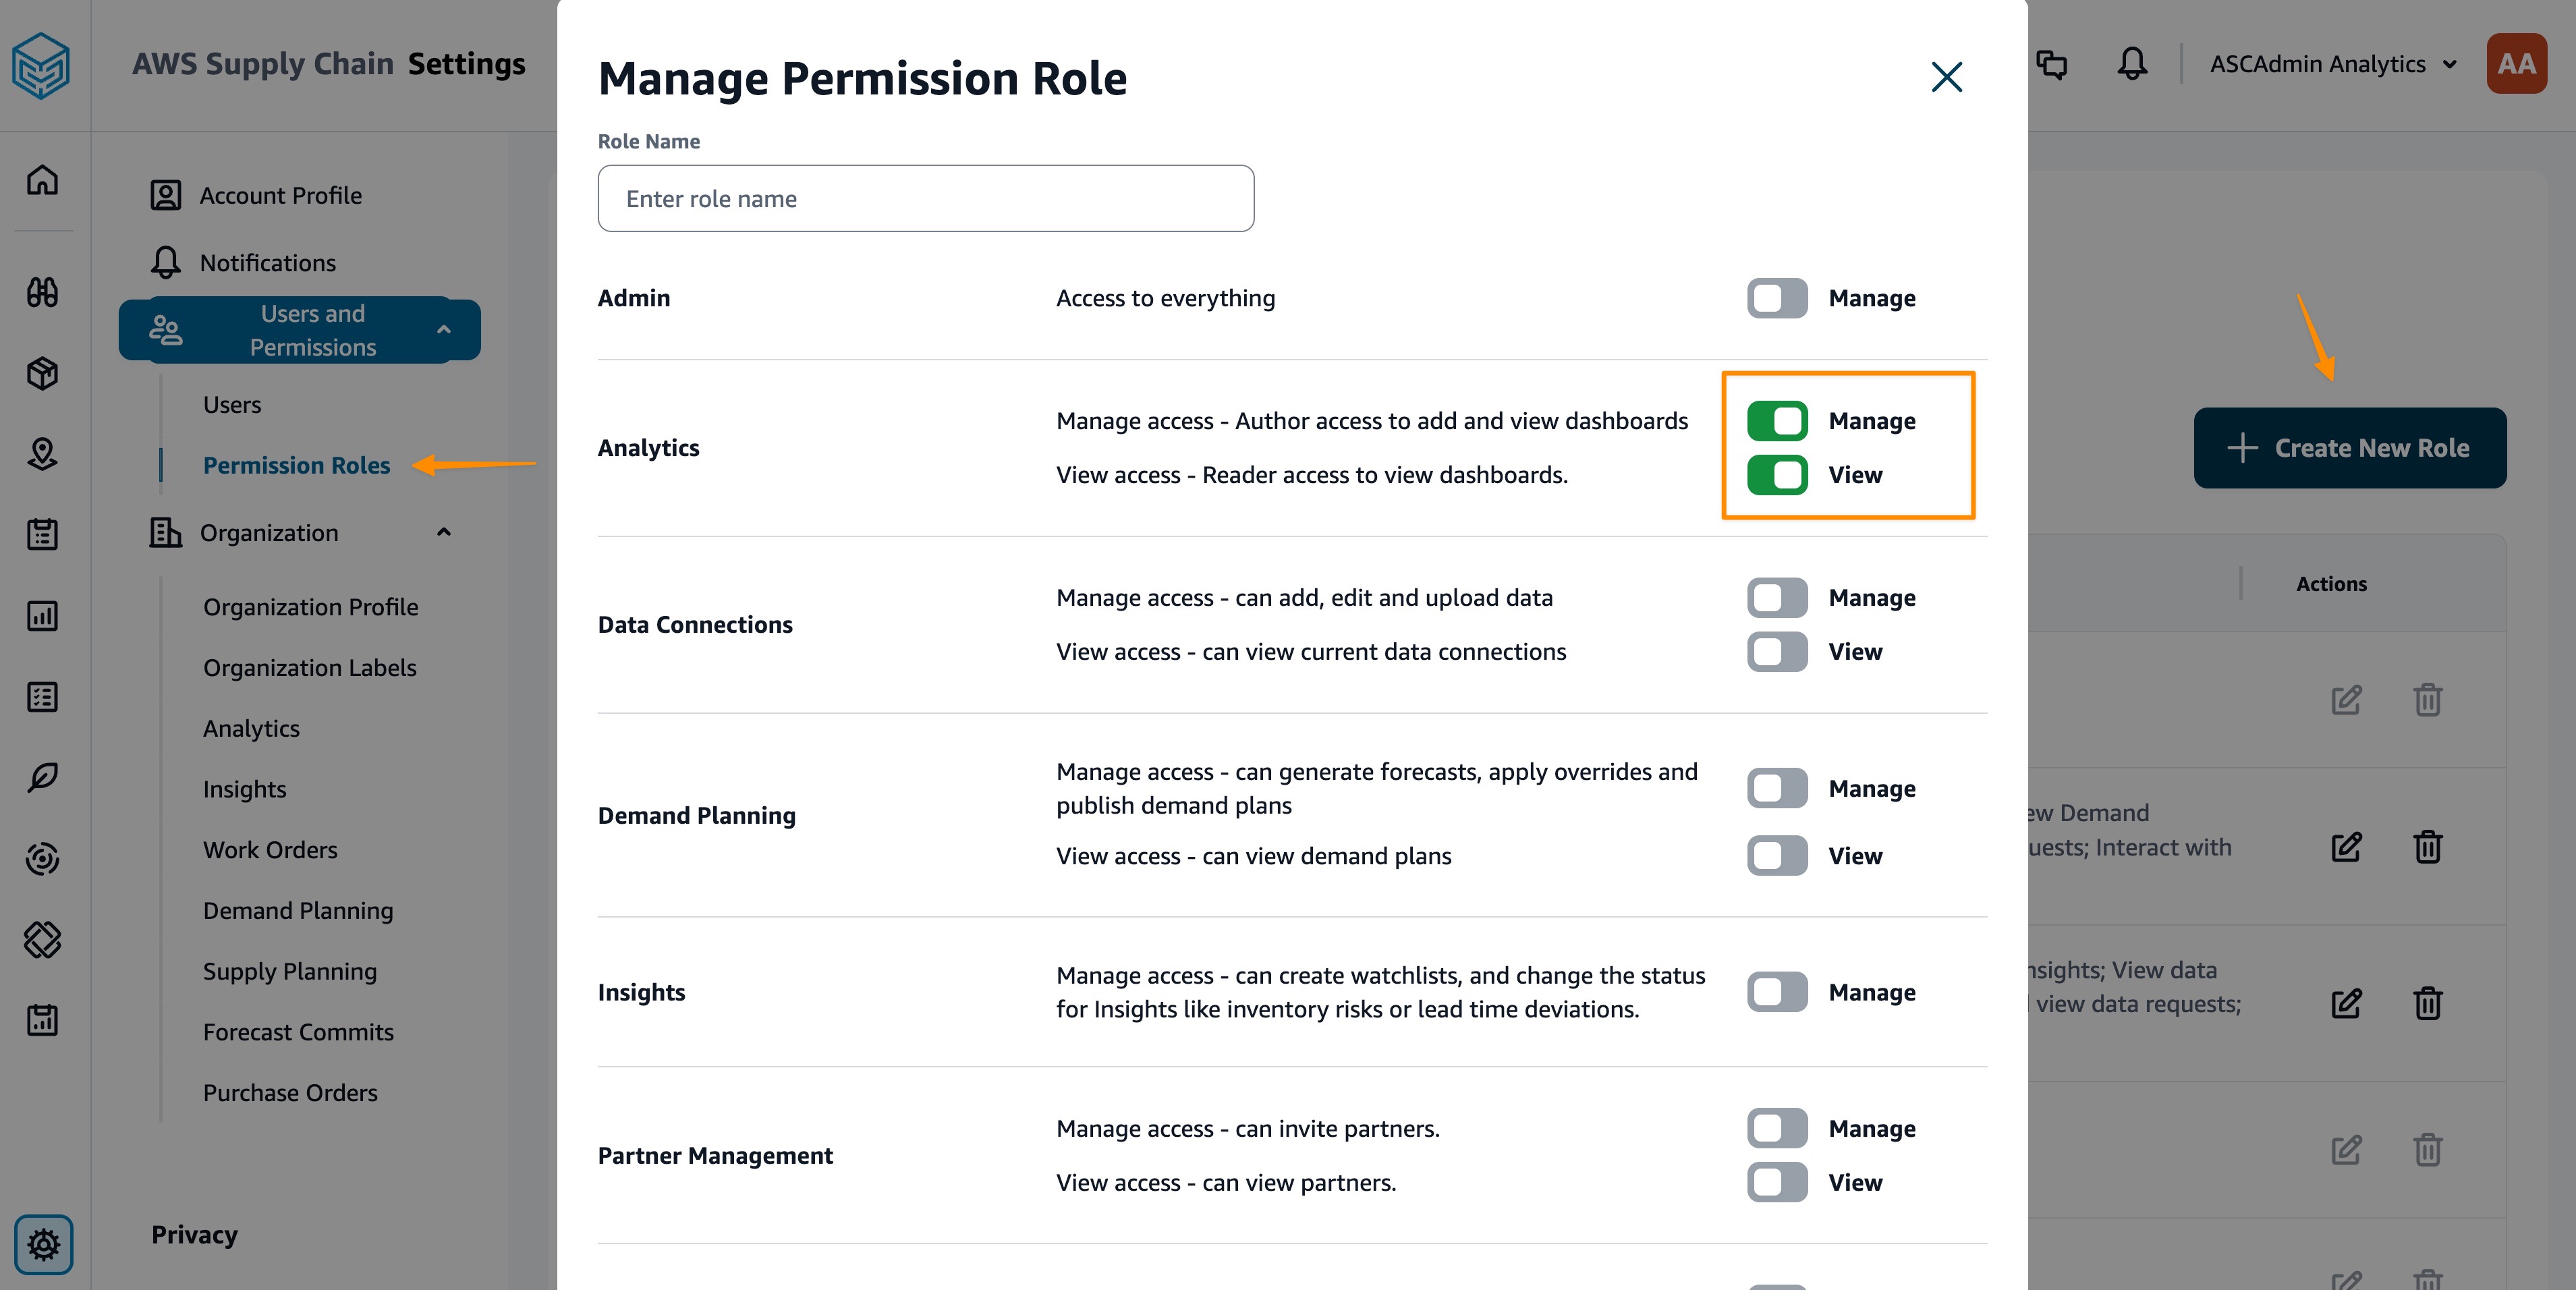
Task: Enable Demand Planning Manage switch
Action: point(1777,788)
